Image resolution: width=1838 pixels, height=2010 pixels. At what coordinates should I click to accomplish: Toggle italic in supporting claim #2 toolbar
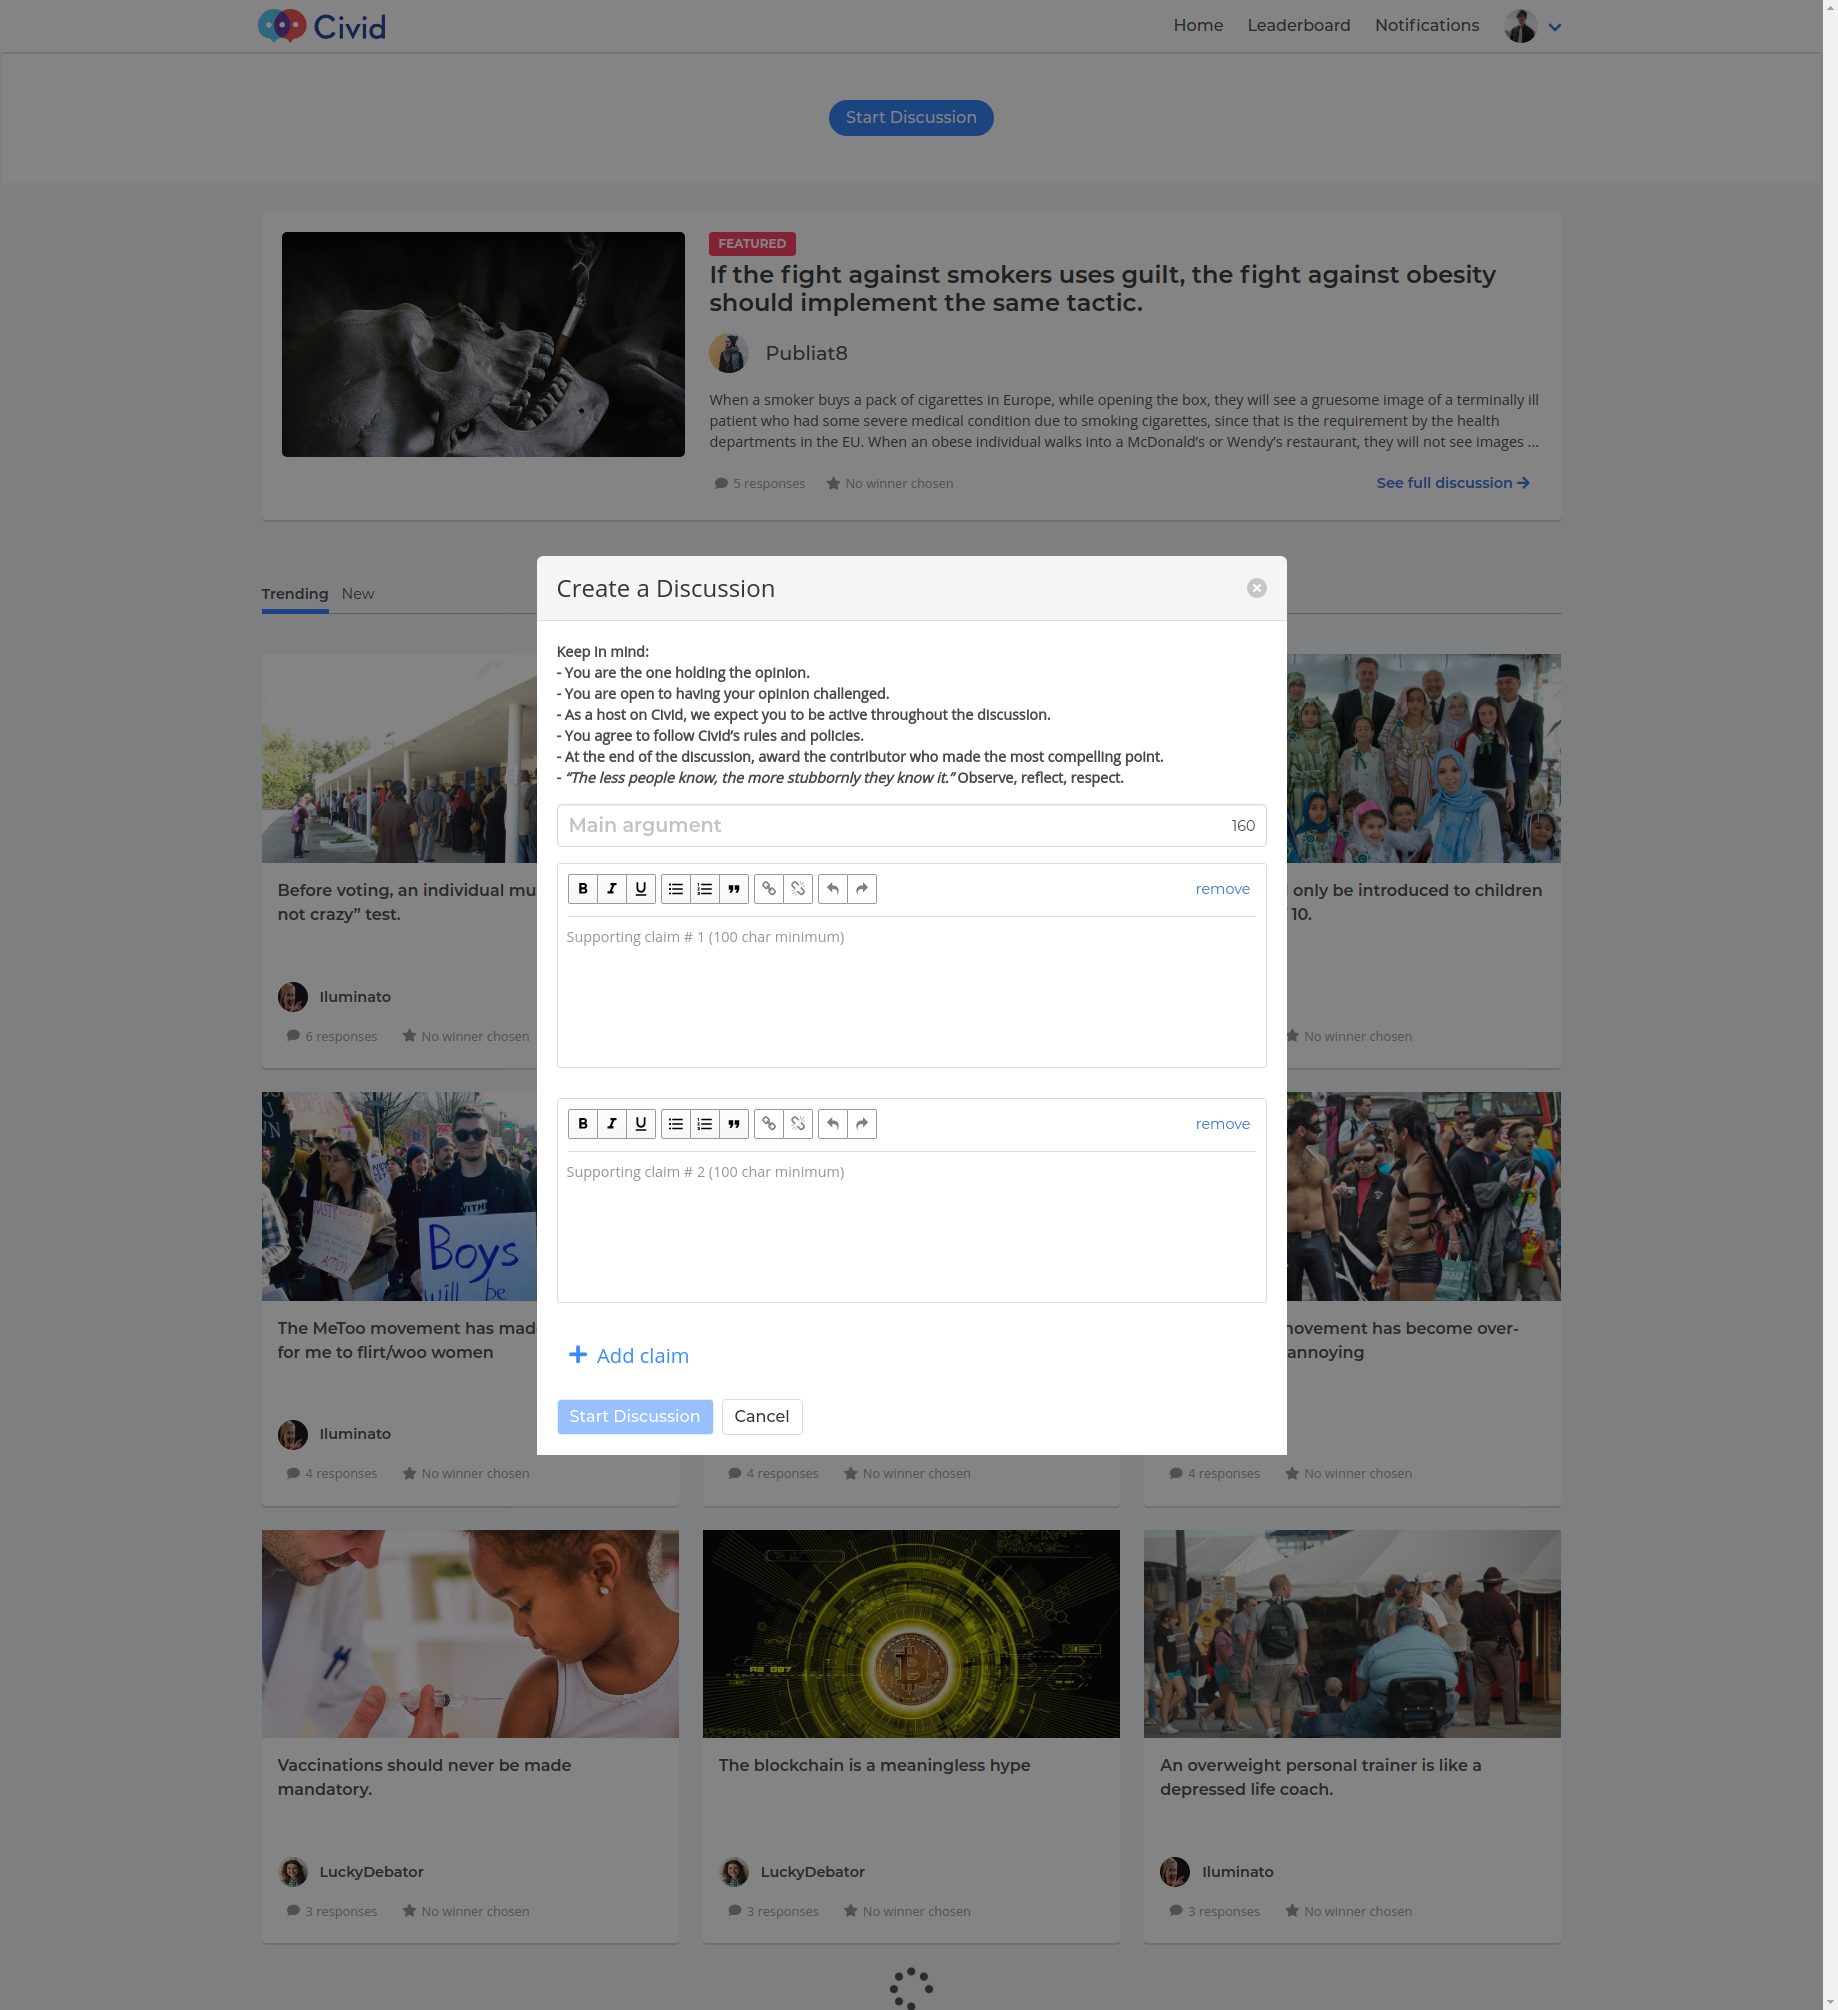point(612,1124)
